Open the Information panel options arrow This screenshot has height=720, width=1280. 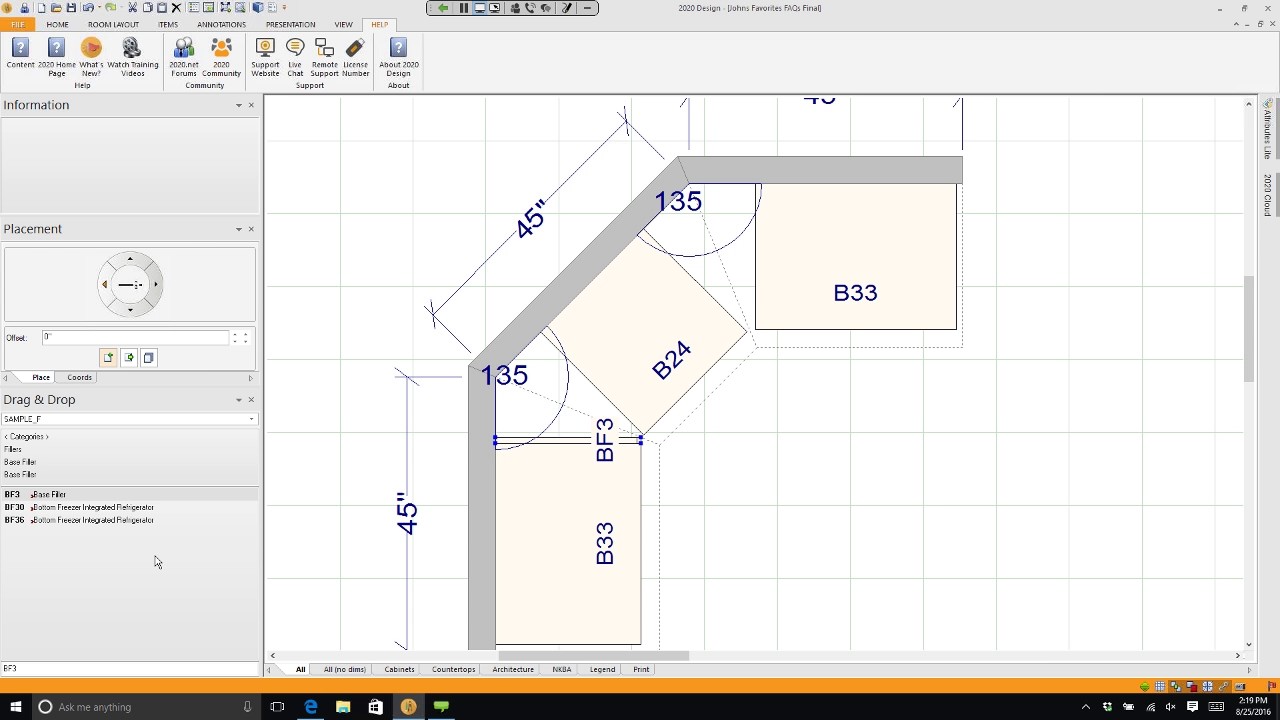pyautogui.click(x=239, y=105)
